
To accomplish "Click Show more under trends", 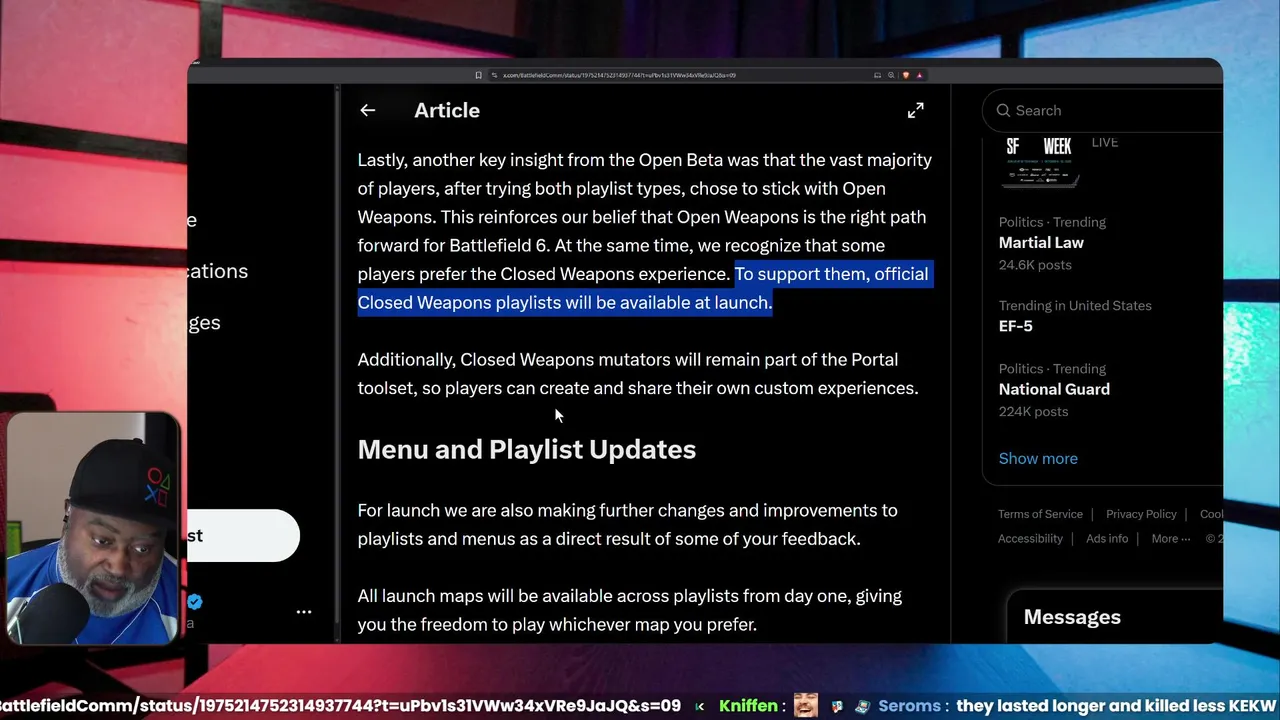I will tap(1038, 458).
